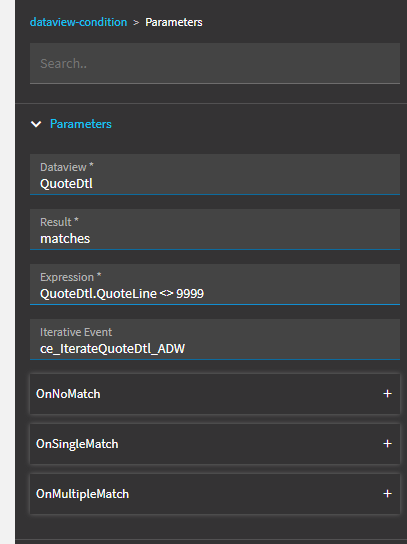Click the plus icon on OnSingleMatch
The height and width of the screenshot is (544, 407).
(x=387, y=443)
